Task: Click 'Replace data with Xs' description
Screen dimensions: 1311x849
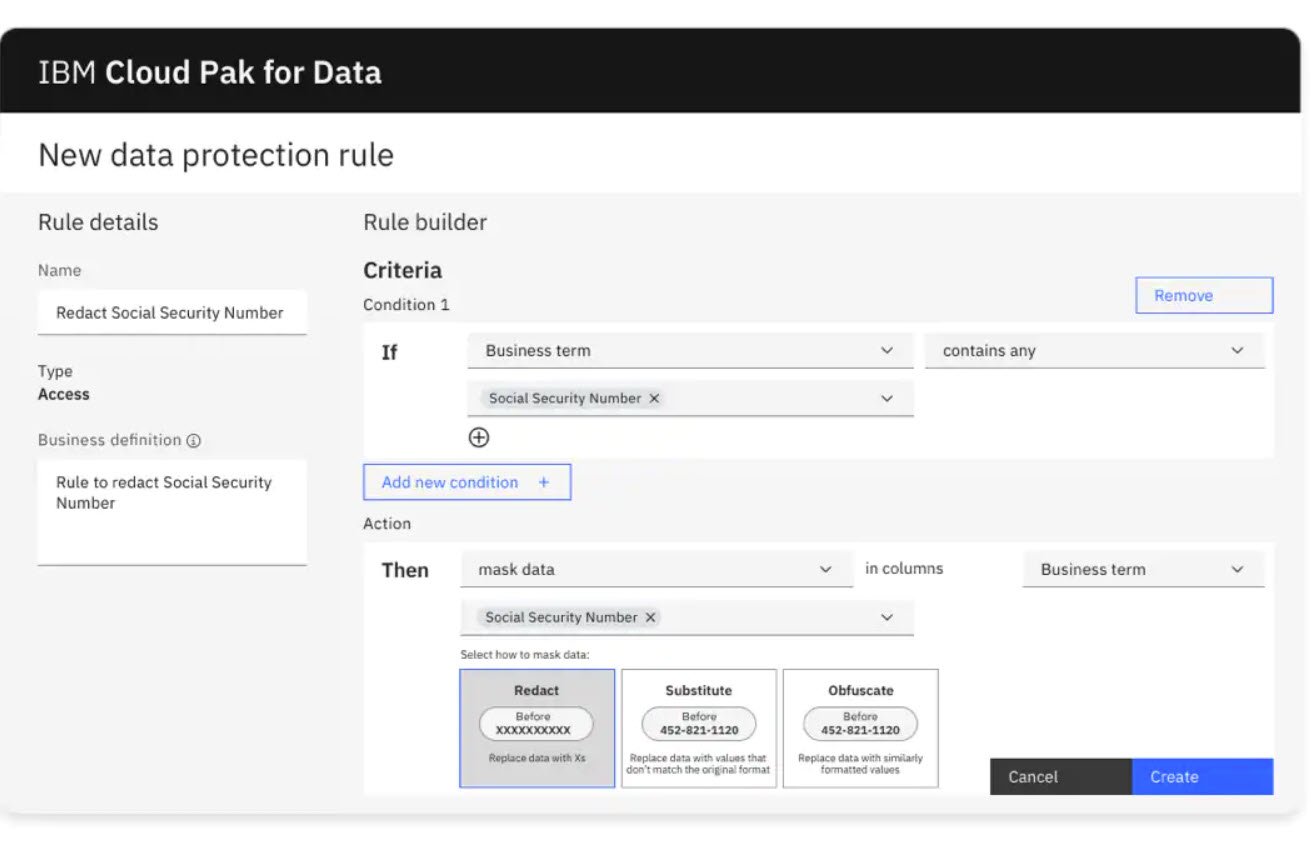Action: (x=537, y=758)
